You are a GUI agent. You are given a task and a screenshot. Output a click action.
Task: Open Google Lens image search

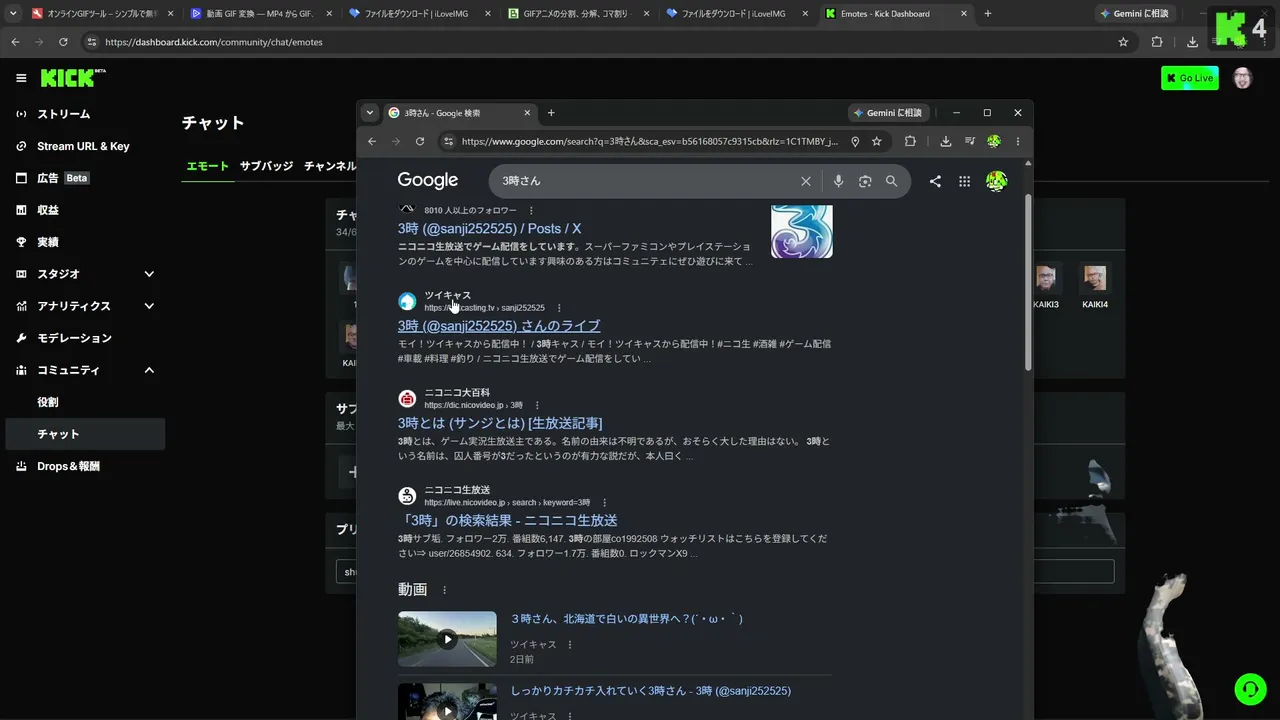865,181
